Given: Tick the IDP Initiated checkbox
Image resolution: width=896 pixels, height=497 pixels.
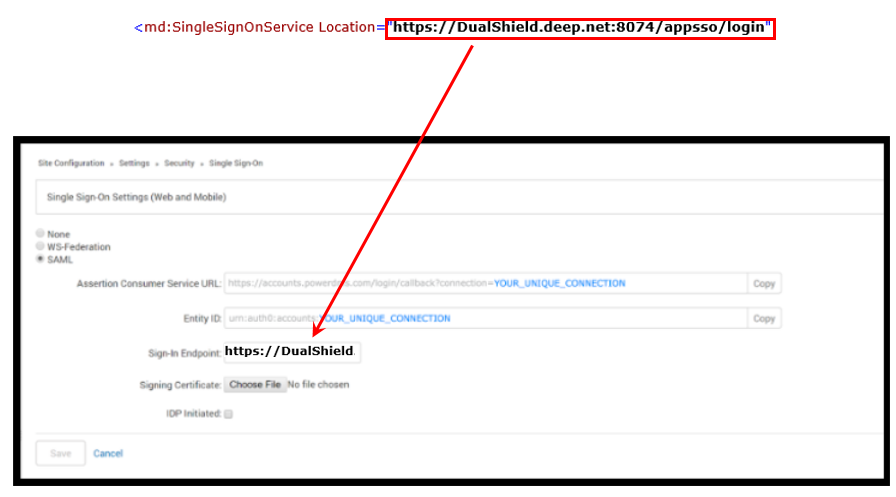Looking at the screenshot, I should pos(228,414).
